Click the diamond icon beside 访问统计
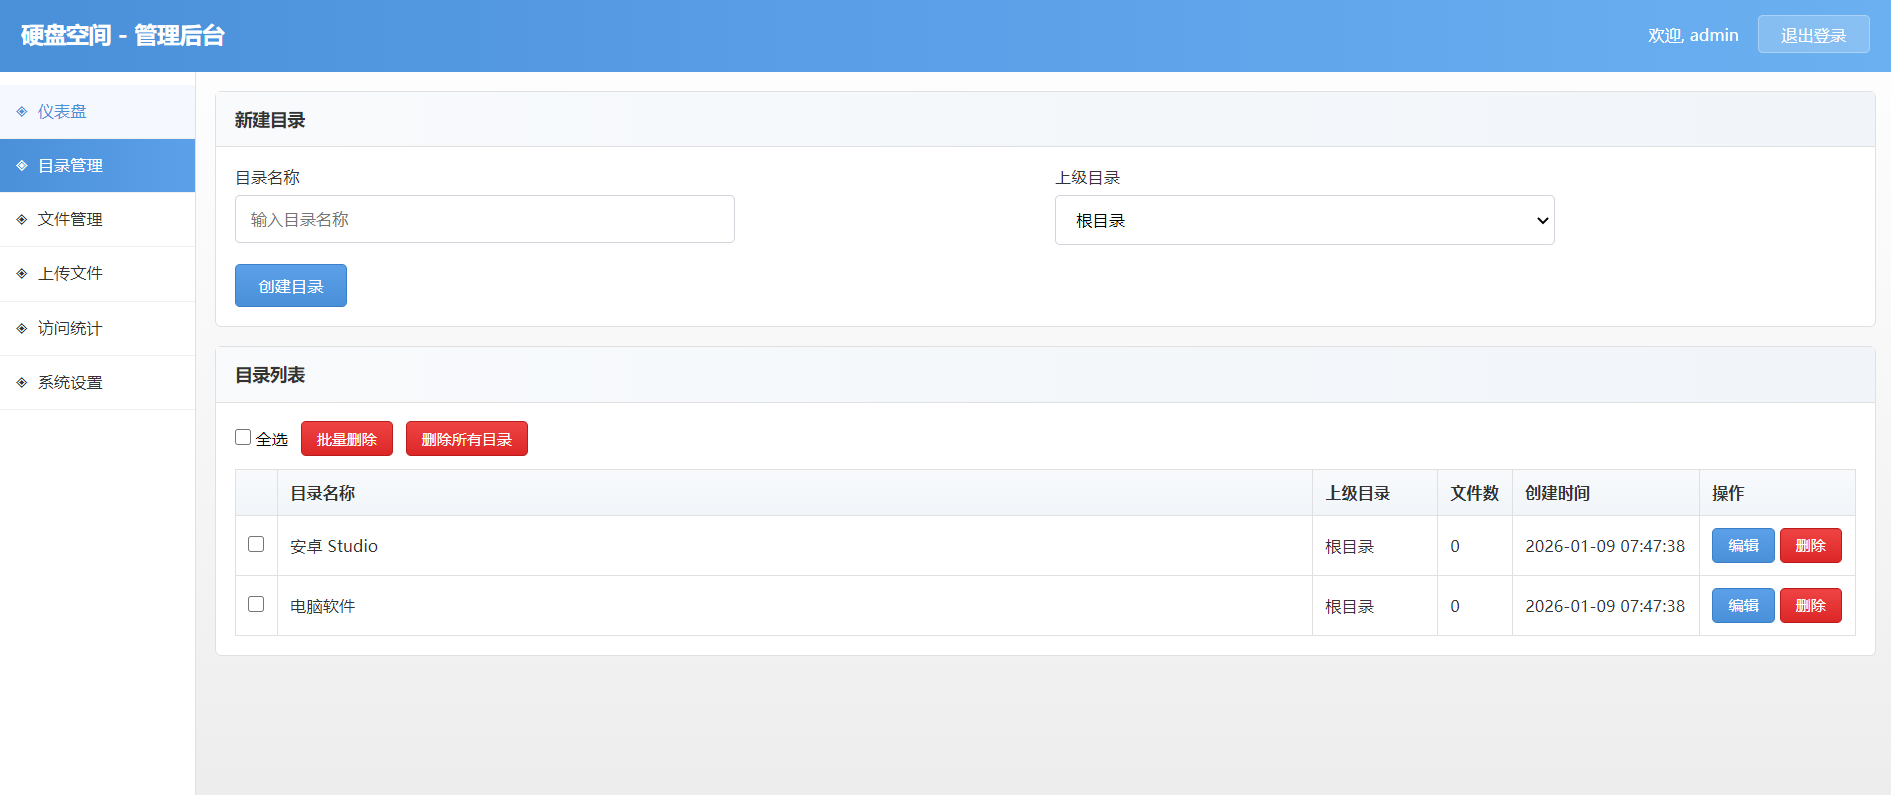Viewport: 1891px width, 795px height. 22,329
